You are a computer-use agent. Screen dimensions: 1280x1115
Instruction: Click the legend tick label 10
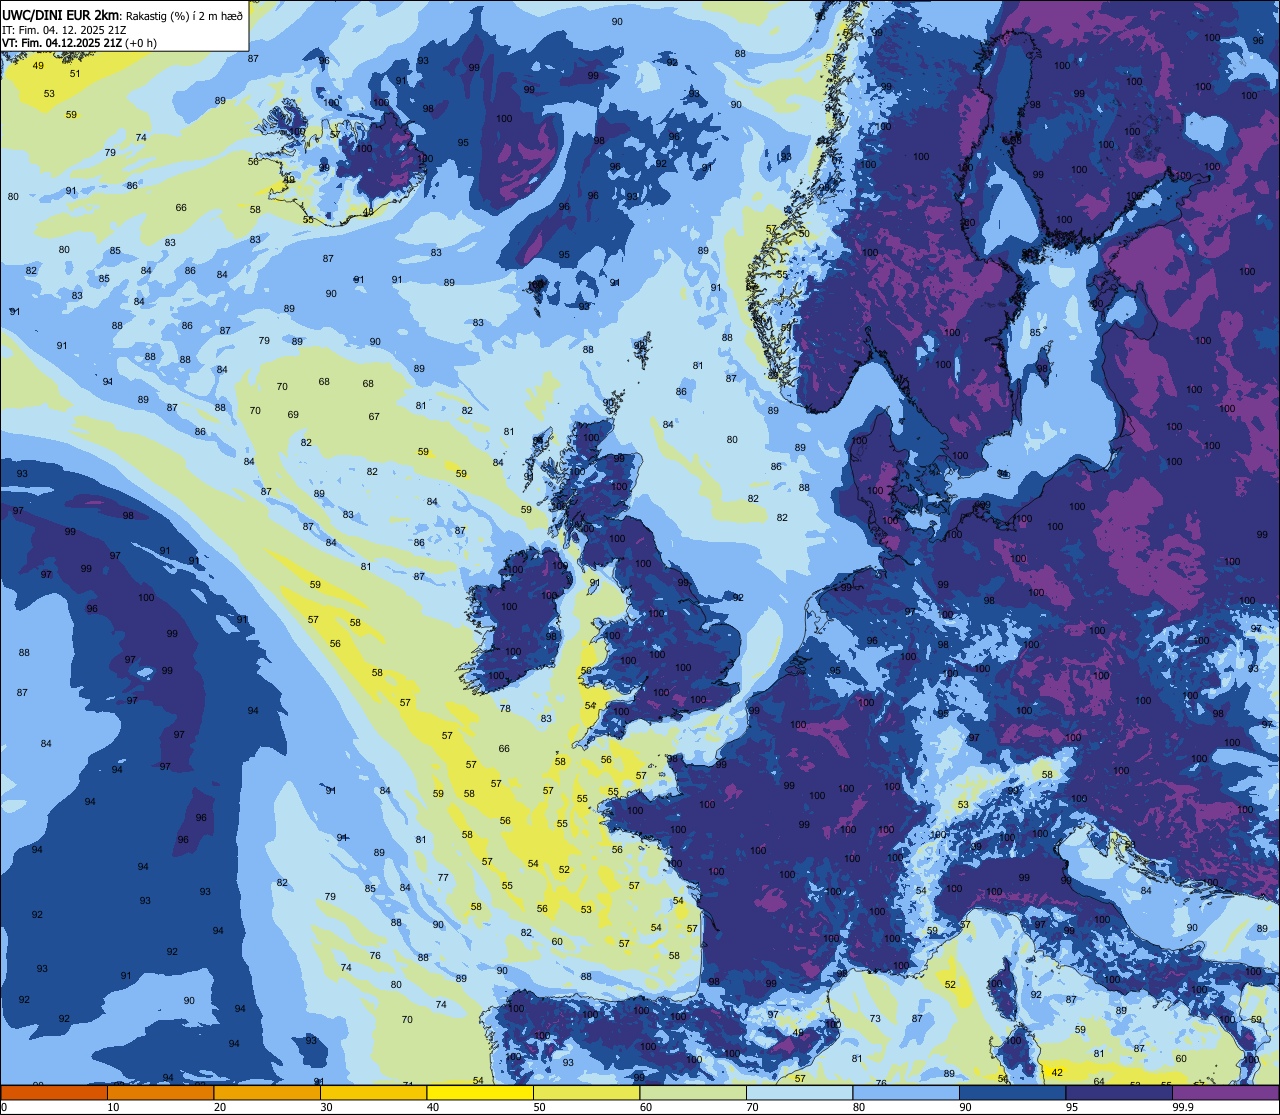(x=113, y=1107)
